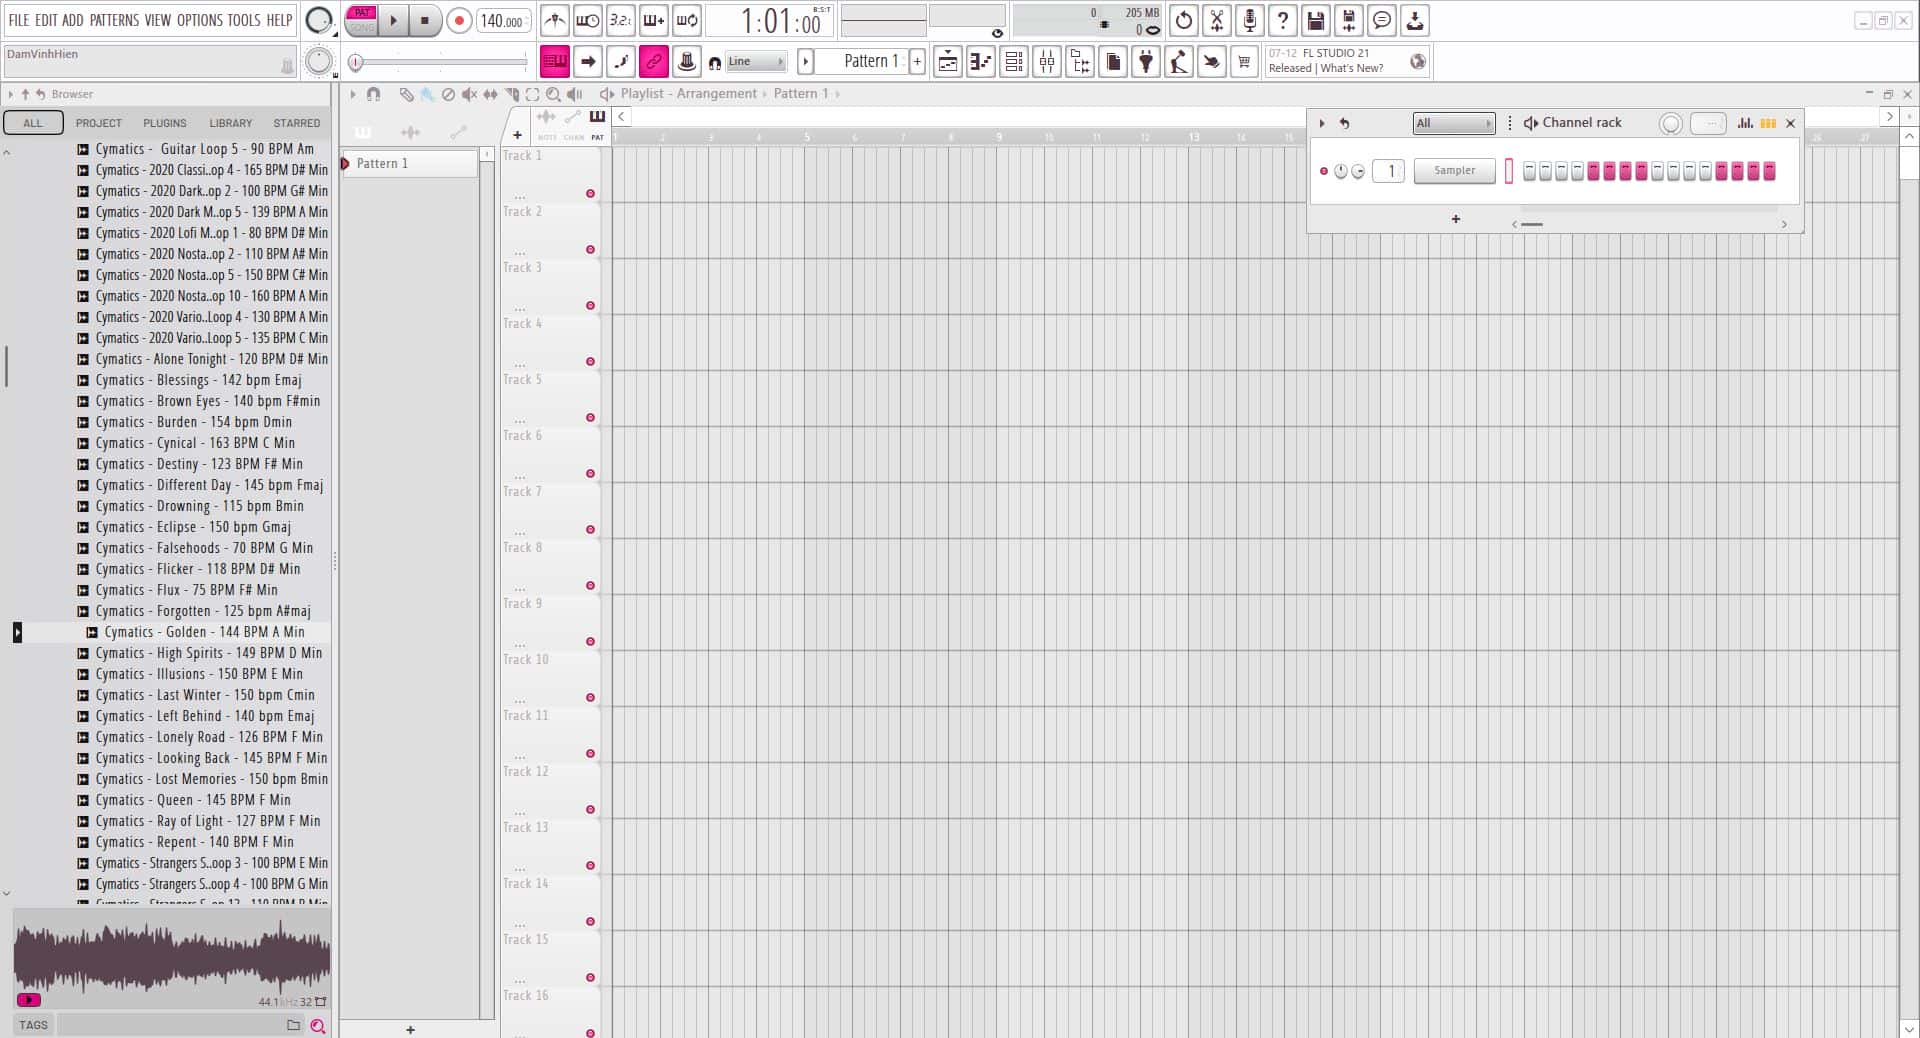The width and height of the screenshot is (1920, 1038).
Task: Click the Record button
Action: tap(459, 20)
